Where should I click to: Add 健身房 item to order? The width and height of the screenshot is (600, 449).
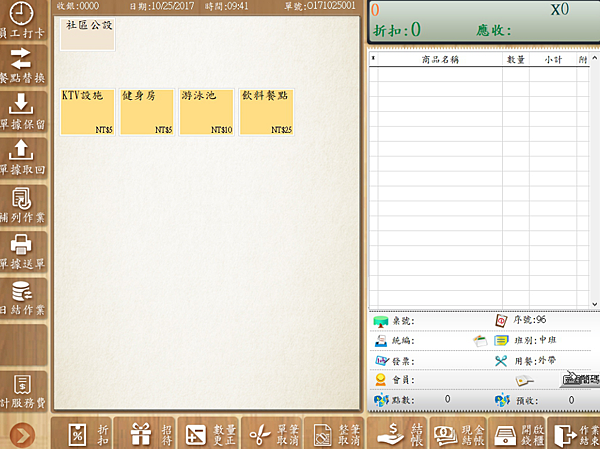coord(147,112)
